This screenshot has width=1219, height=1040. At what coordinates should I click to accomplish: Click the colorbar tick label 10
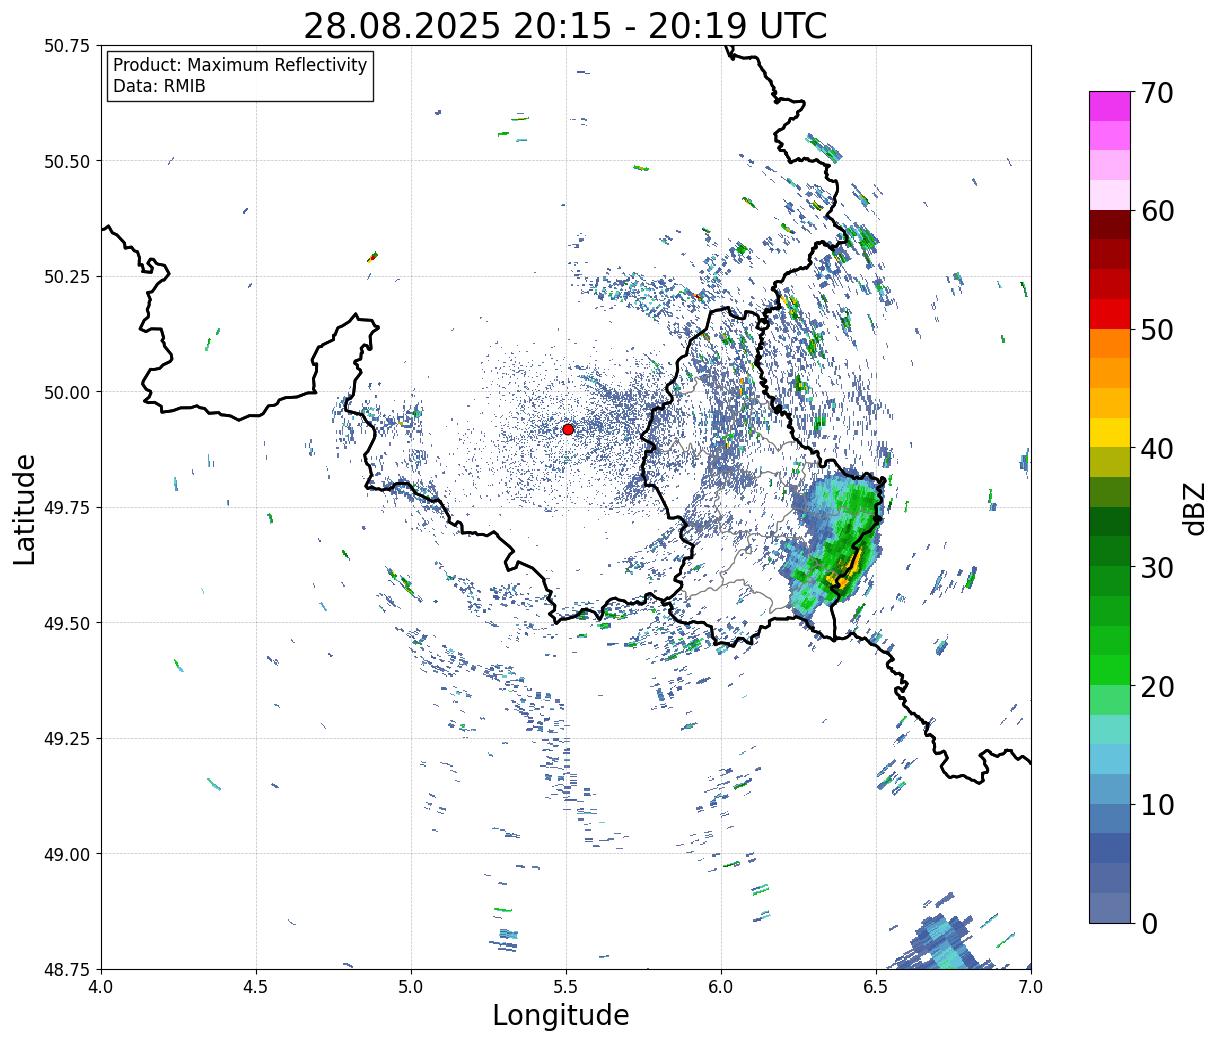click(1157, 804)
